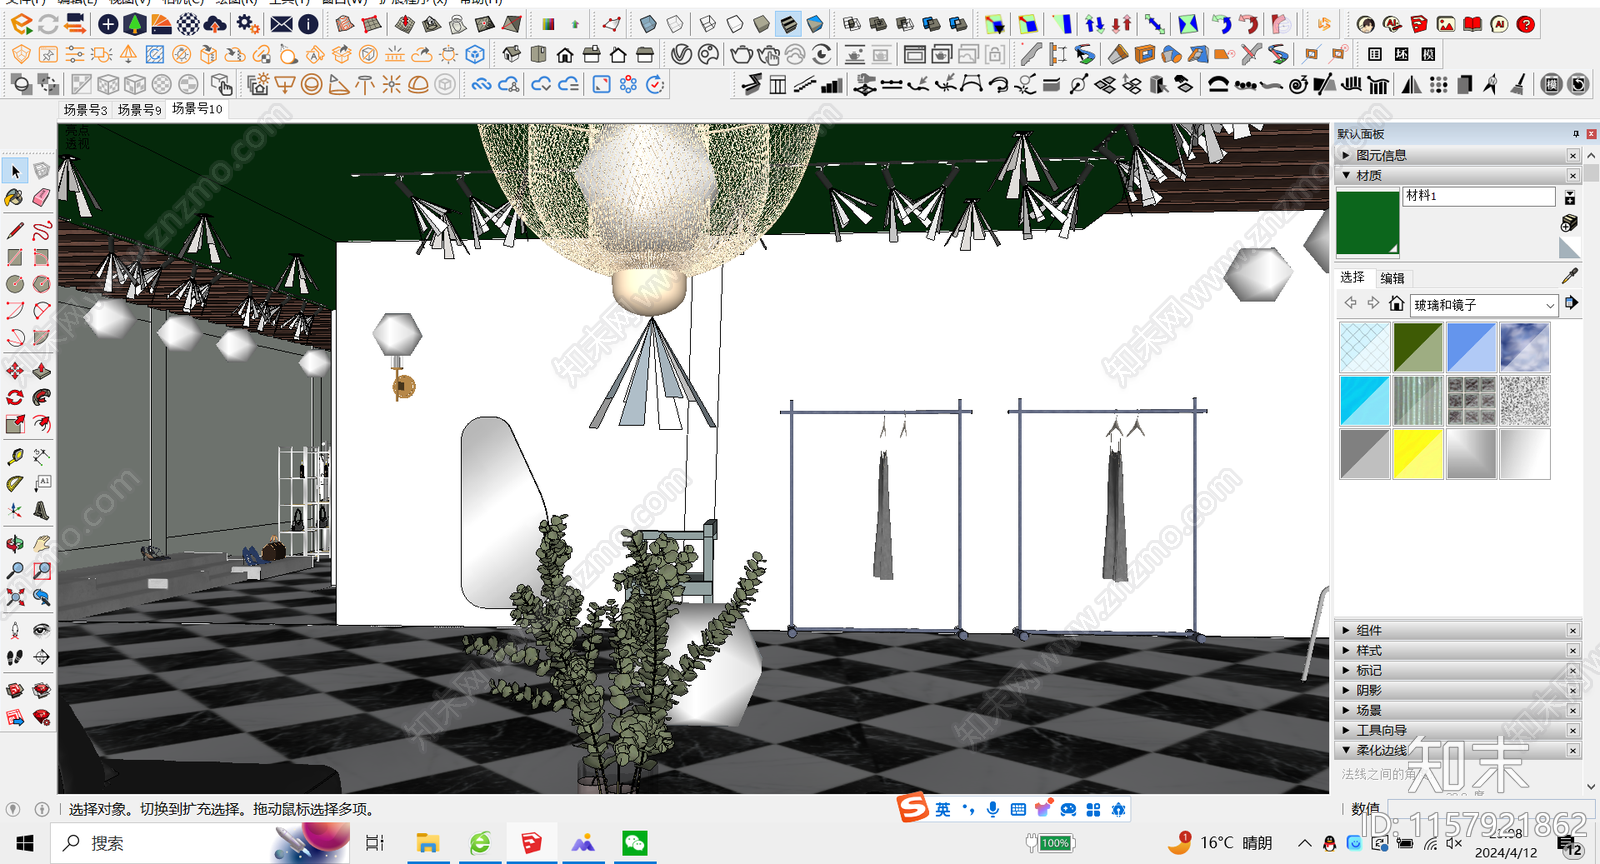Go to the materials home library
1600x864 pixels.
tap(1396, 303)
